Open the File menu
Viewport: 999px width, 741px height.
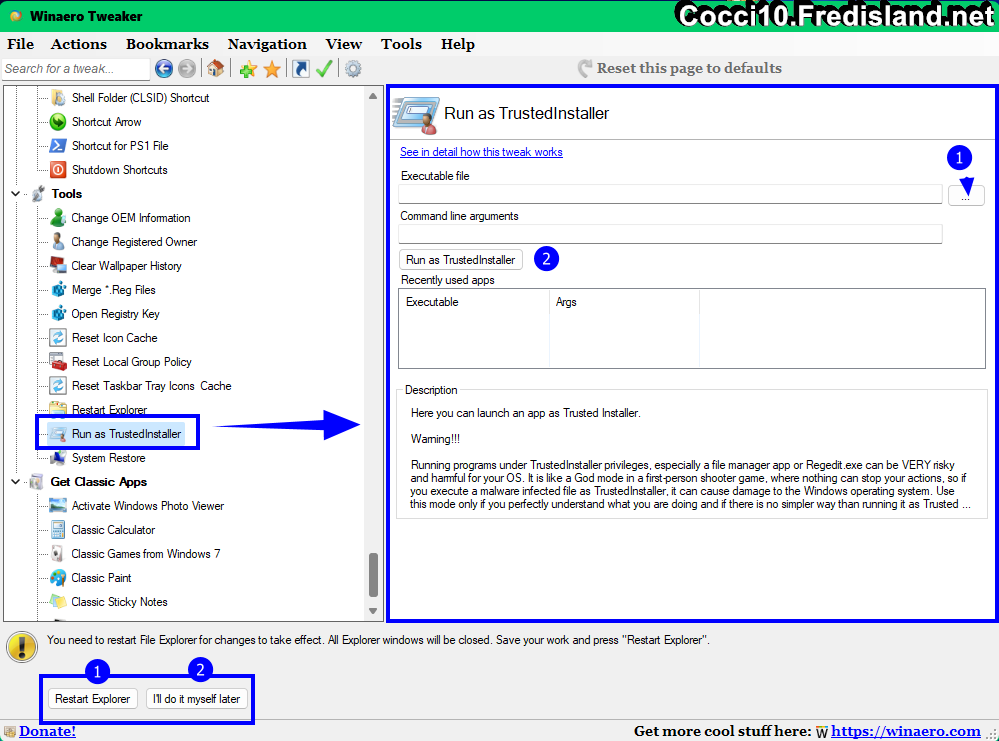click(20, 44)
